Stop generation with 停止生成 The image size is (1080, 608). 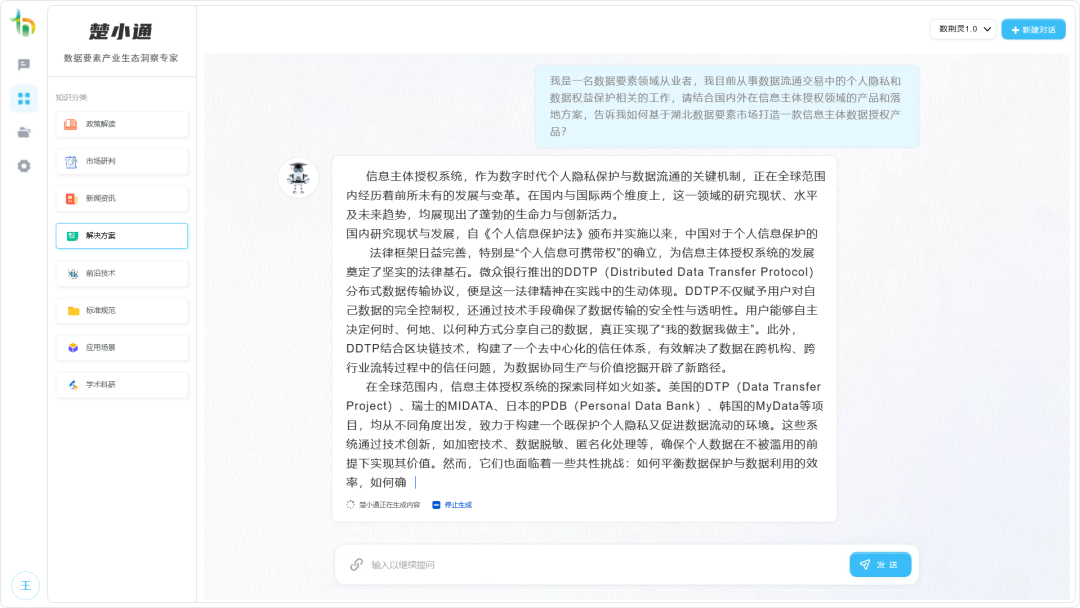452,505
